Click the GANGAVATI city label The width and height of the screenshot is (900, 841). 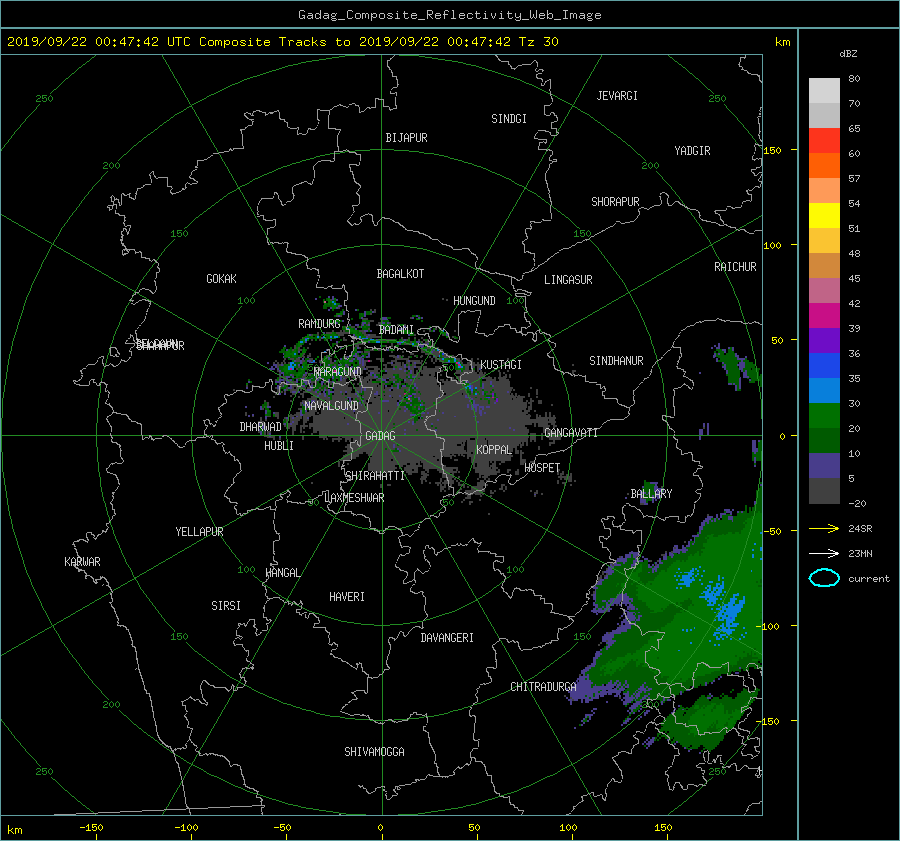571,433
